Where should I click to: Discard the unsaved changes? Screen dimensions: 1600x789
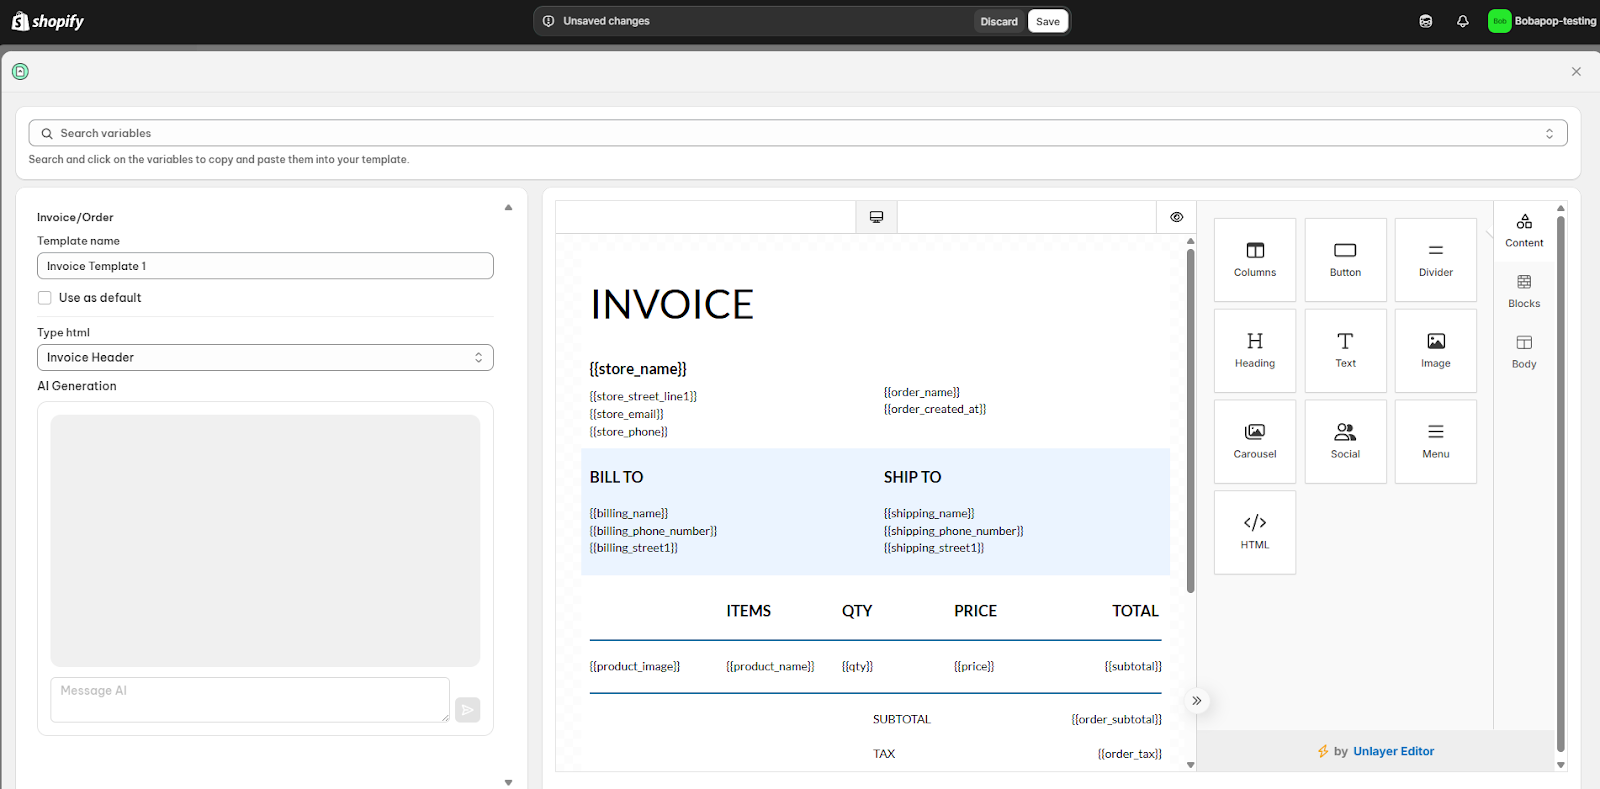pos(999,21)
